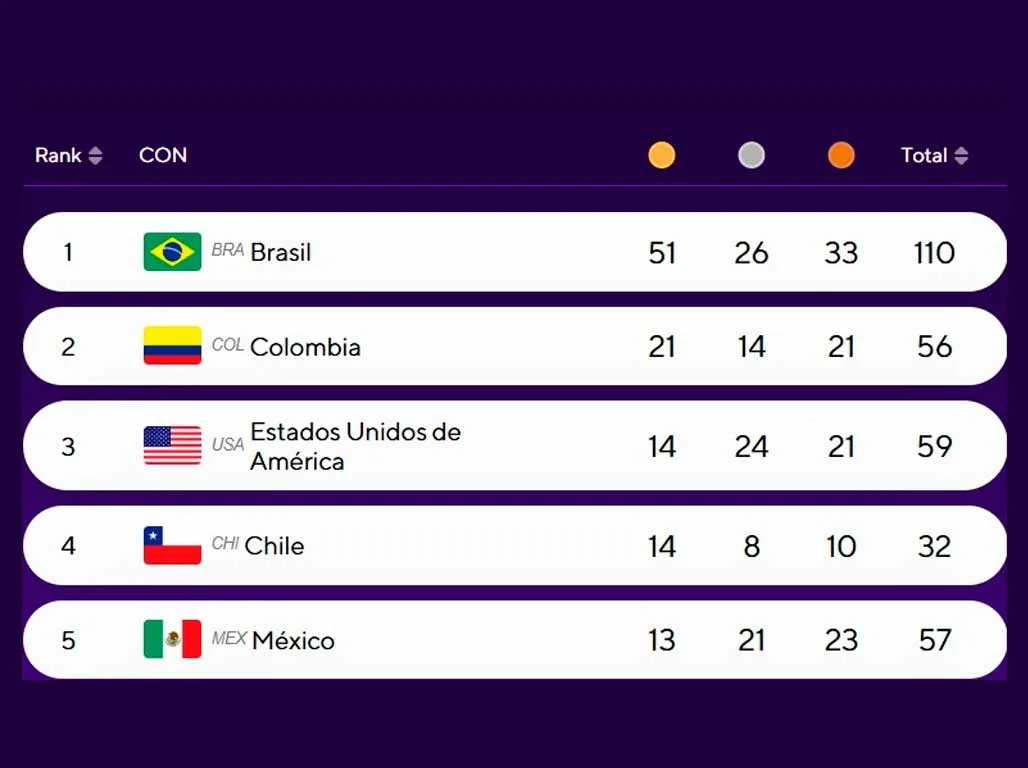
Task: Click the gold medal column icon
Action: click(661, 155)
